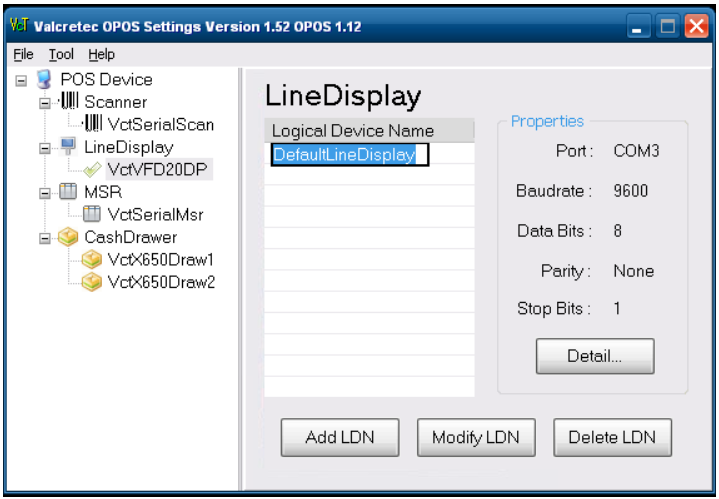This screenshot has height=499, width=719.
Task: Collapse the CashDrawer tree branch
Action: click(44, 238)
